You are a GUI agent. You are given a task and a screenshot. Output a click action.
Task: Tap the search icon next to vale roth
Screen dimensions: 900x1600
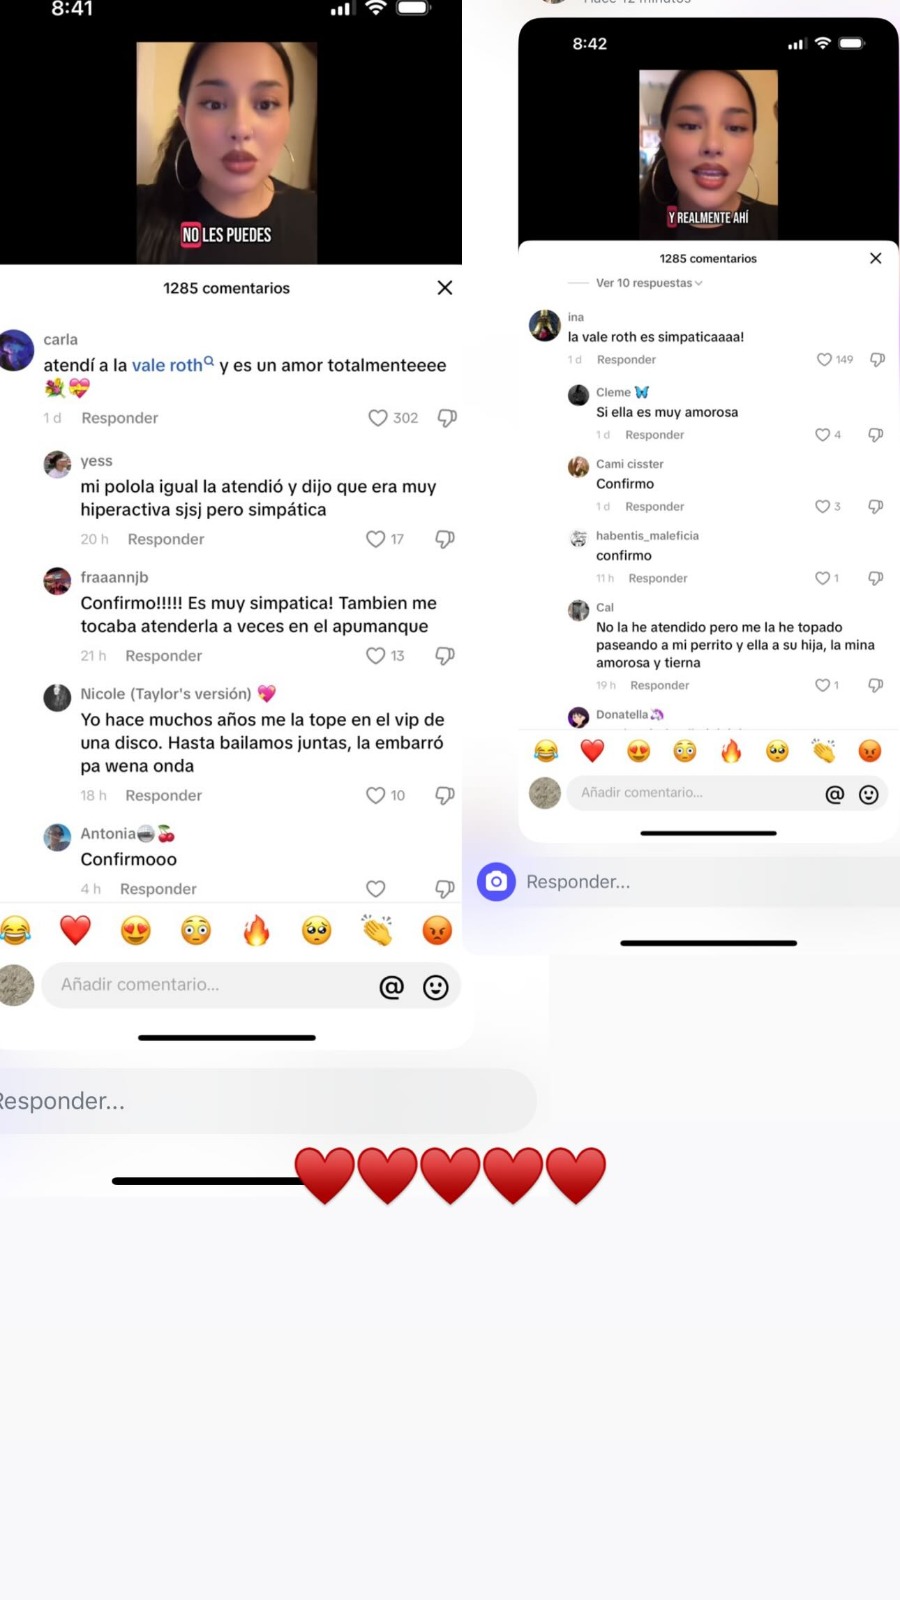[209, 361]
